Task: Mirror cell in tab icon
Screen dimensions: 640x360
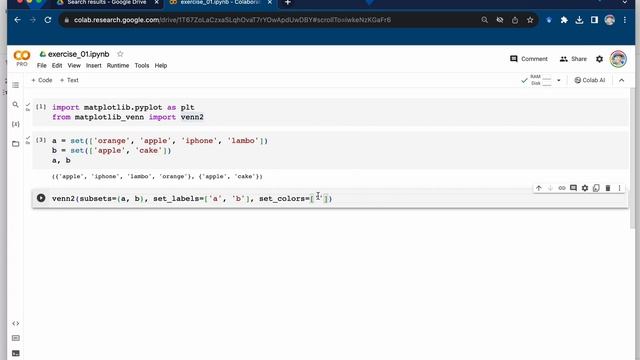Action: point(596,188)
